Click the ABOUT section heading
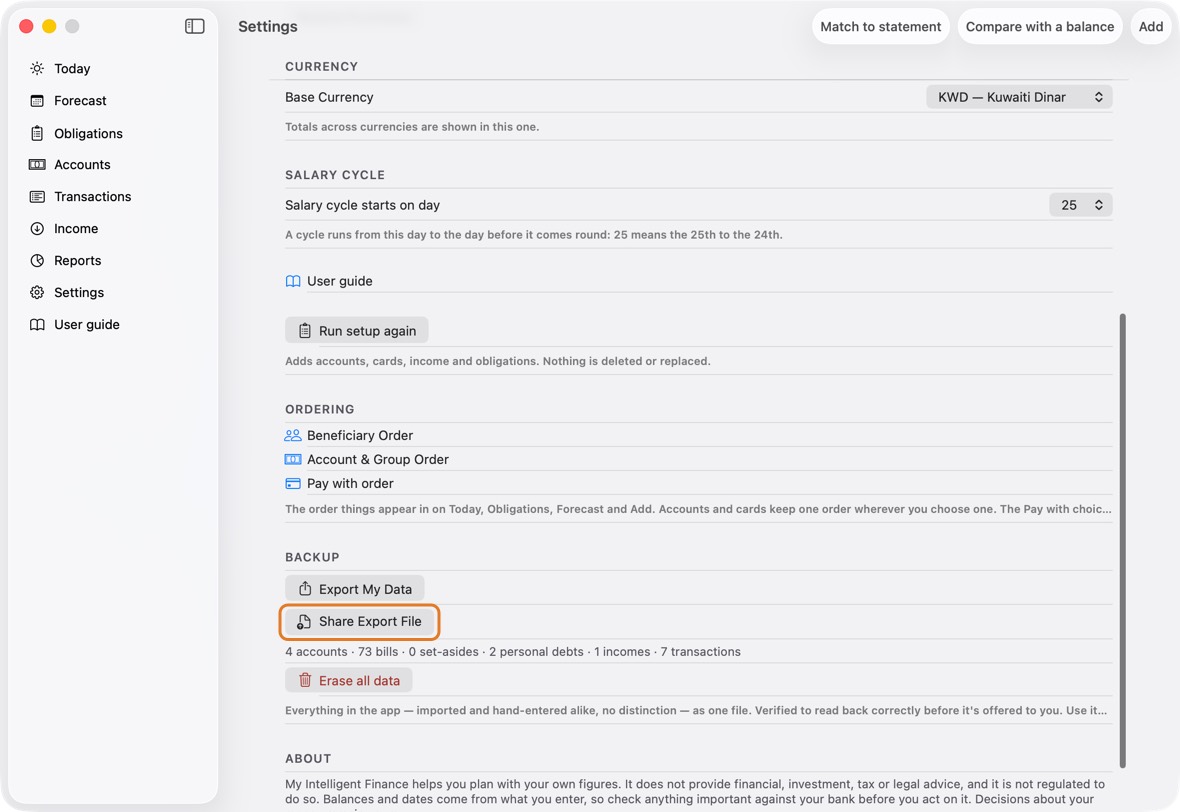Viewport: 1180px width, 812px height. tap(309, 759)
